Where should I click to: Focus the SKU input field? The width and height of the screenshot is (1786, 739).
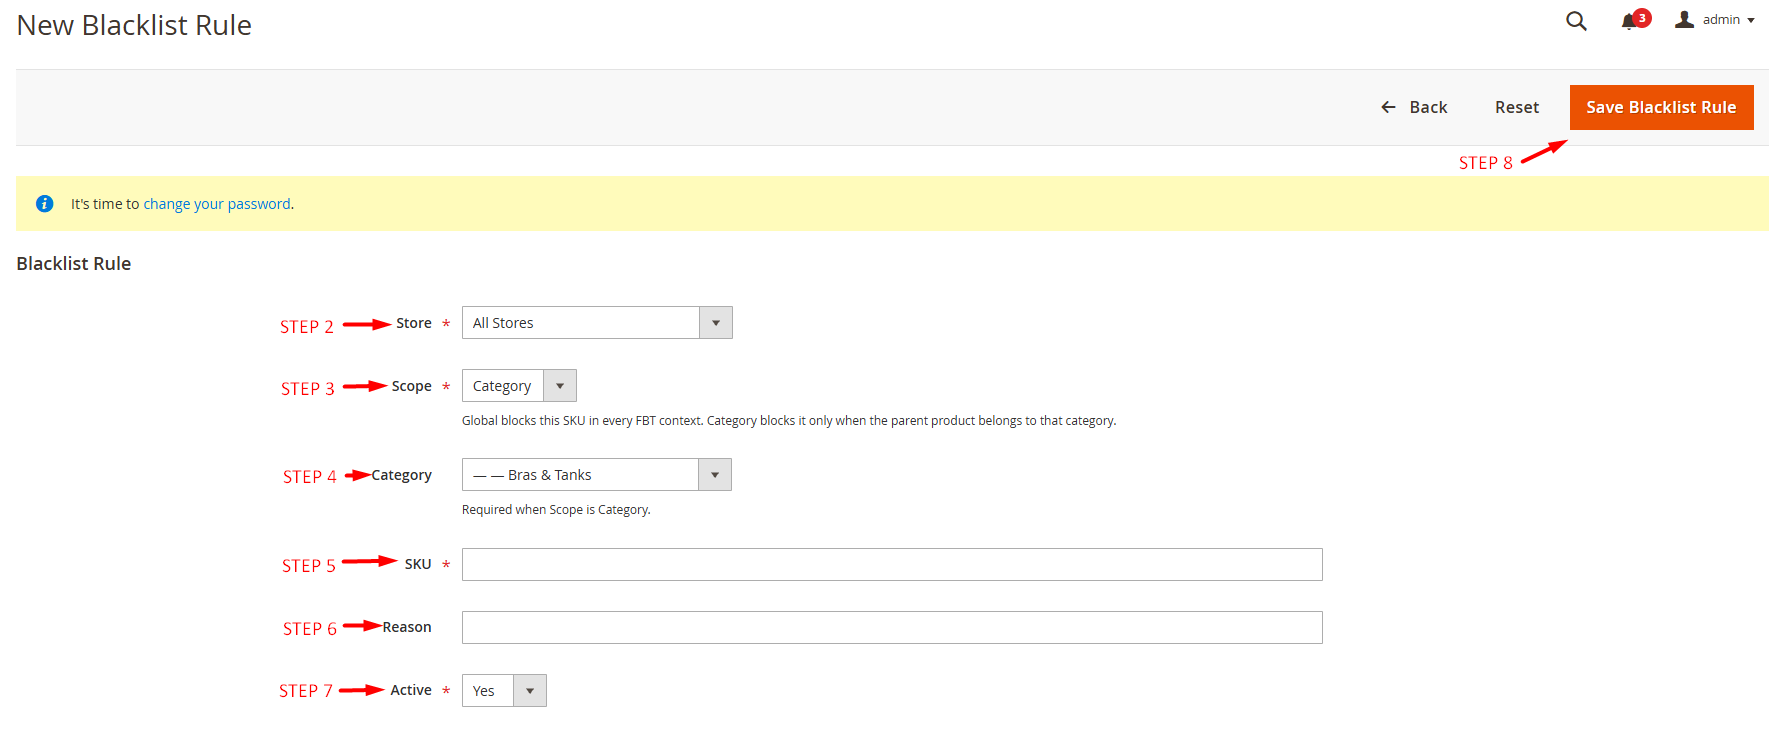tap(892, 565)
